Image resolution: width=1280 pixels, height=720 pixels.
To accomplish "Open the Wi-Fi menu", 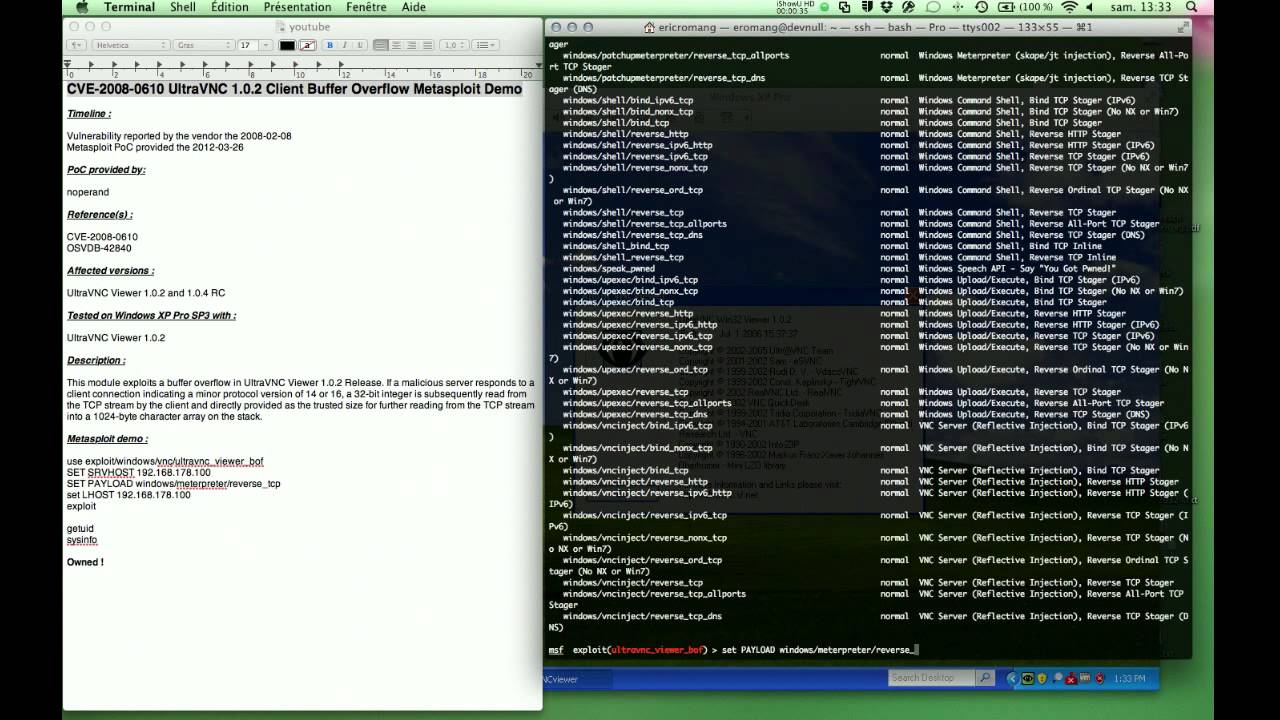I will [x=1068, y=7].
